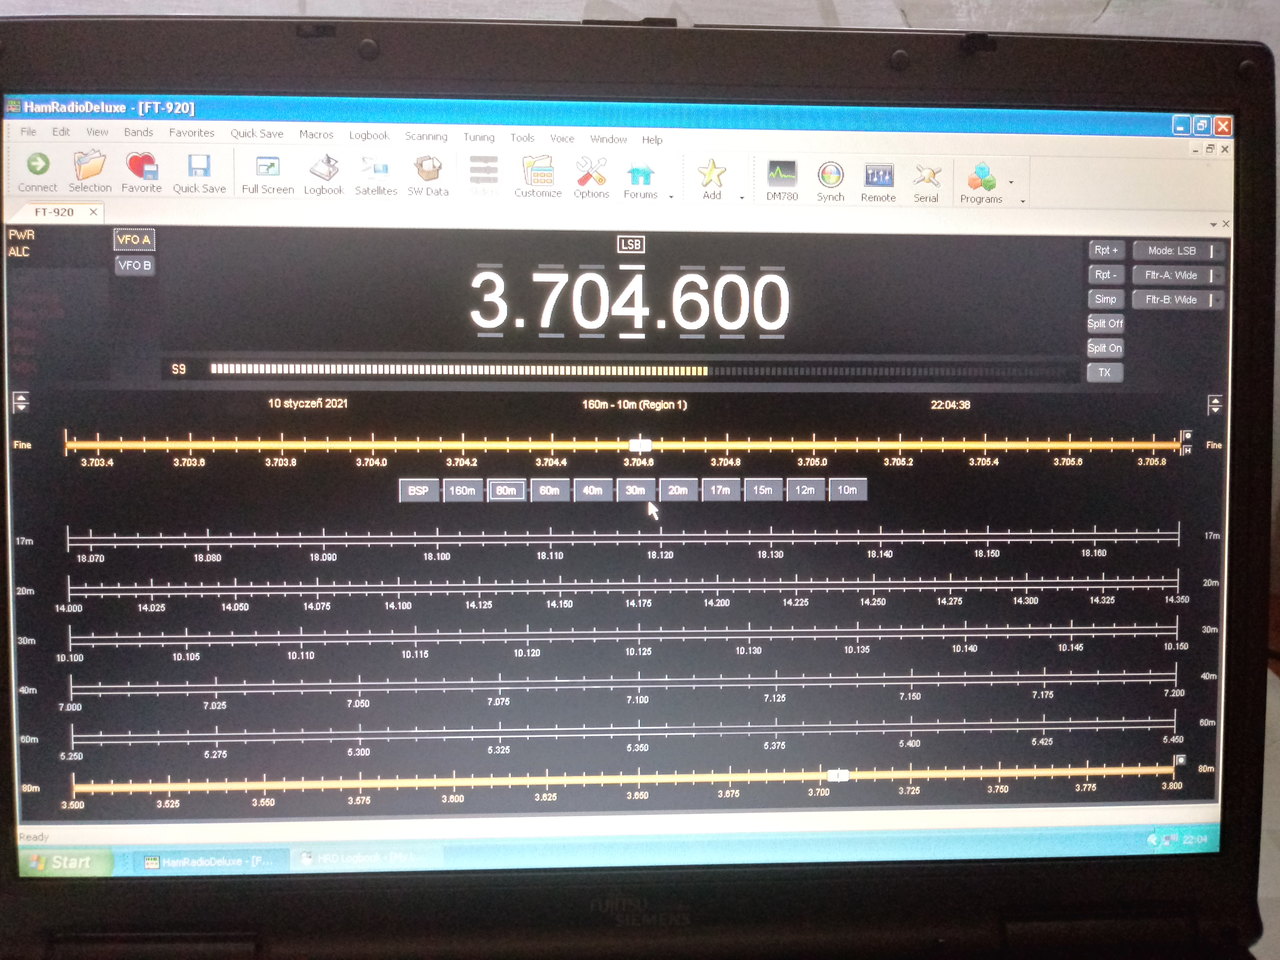This screenshot has height=960, width=1280.
Task: Open the Satellites tracking tool
Action: (376, 174)
